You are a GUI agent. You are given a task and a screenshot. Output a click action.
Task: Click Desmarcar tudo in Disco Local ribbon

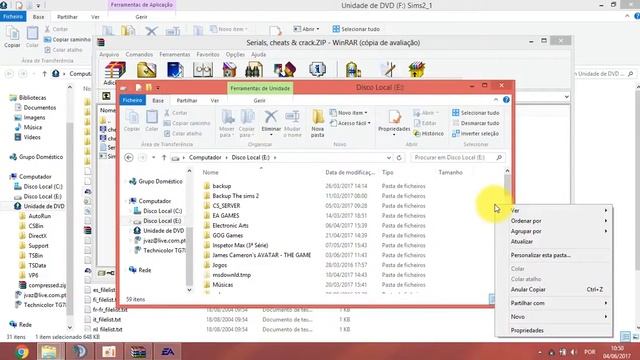coord(476,123)
